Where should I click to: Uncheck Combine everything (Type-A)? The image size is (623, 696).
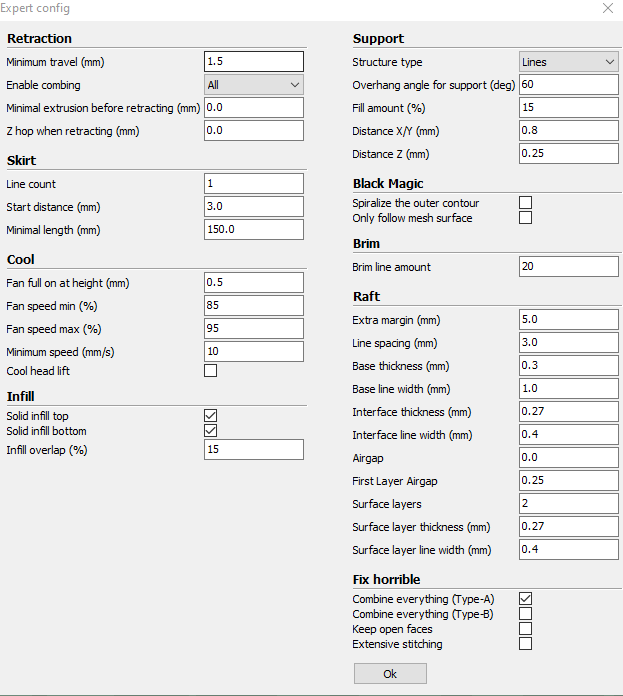pyautogui.click(x=526, y=599)
